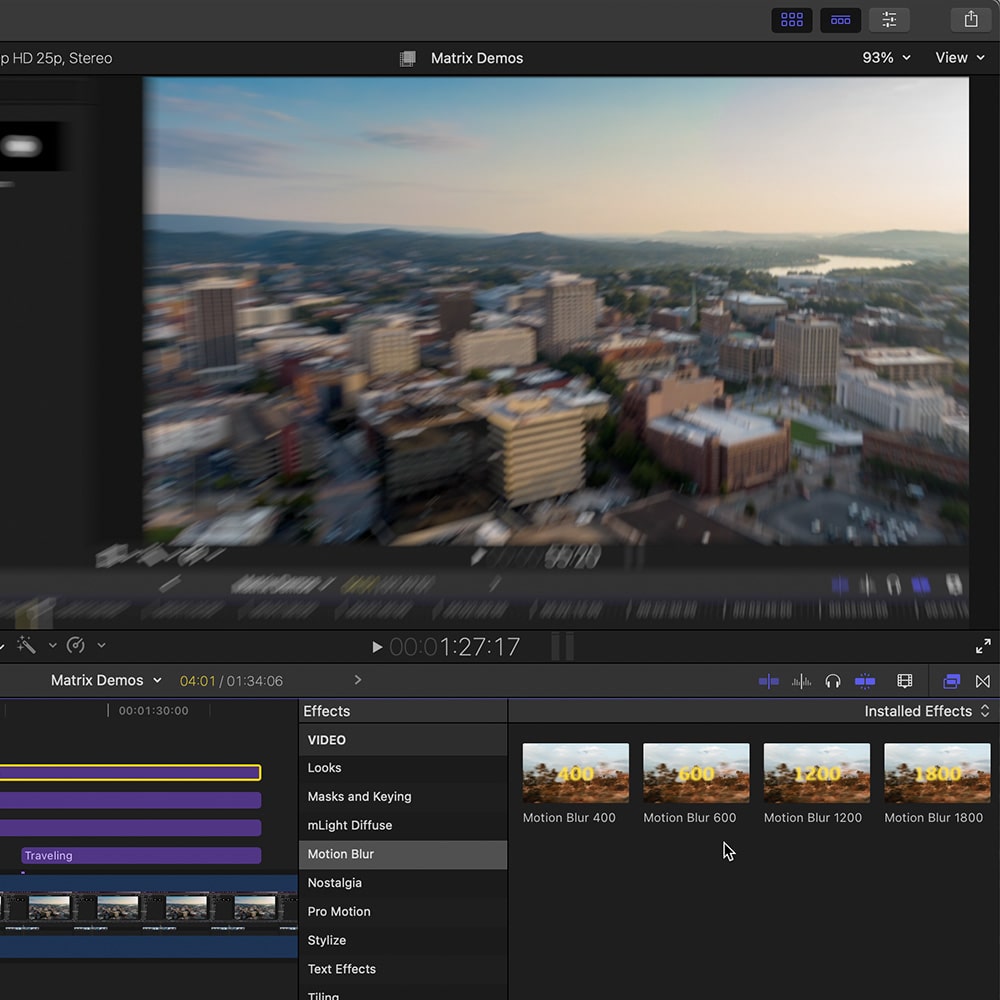Toggle skimming icon in timeline

pos(768,681)
